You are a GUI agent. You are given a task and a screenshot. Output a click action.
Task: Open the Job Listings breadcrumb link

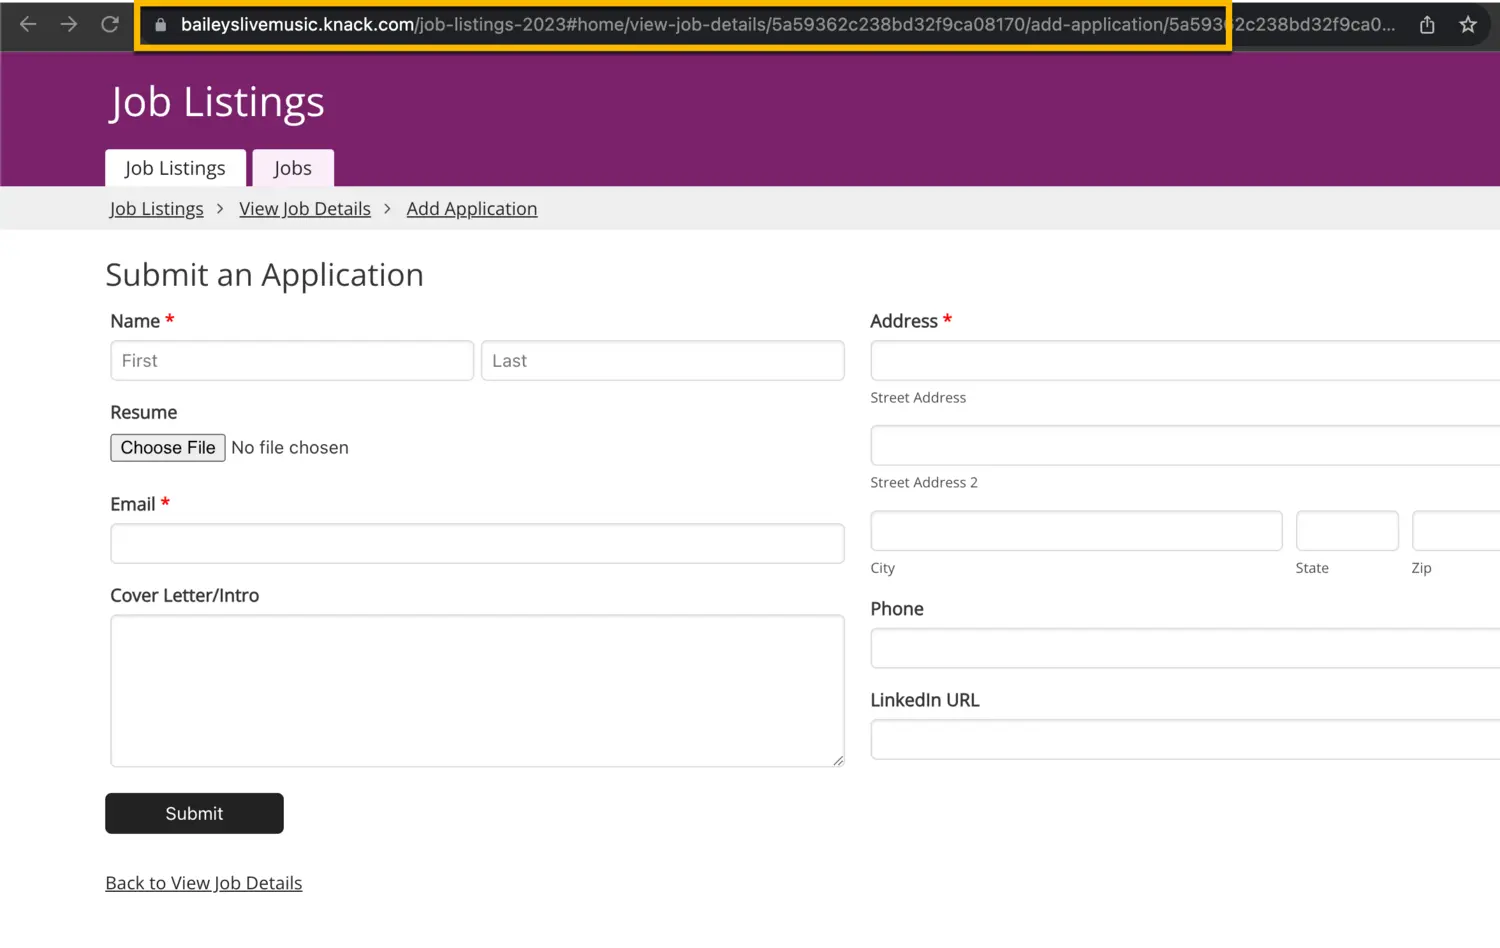tap(156, 208)
